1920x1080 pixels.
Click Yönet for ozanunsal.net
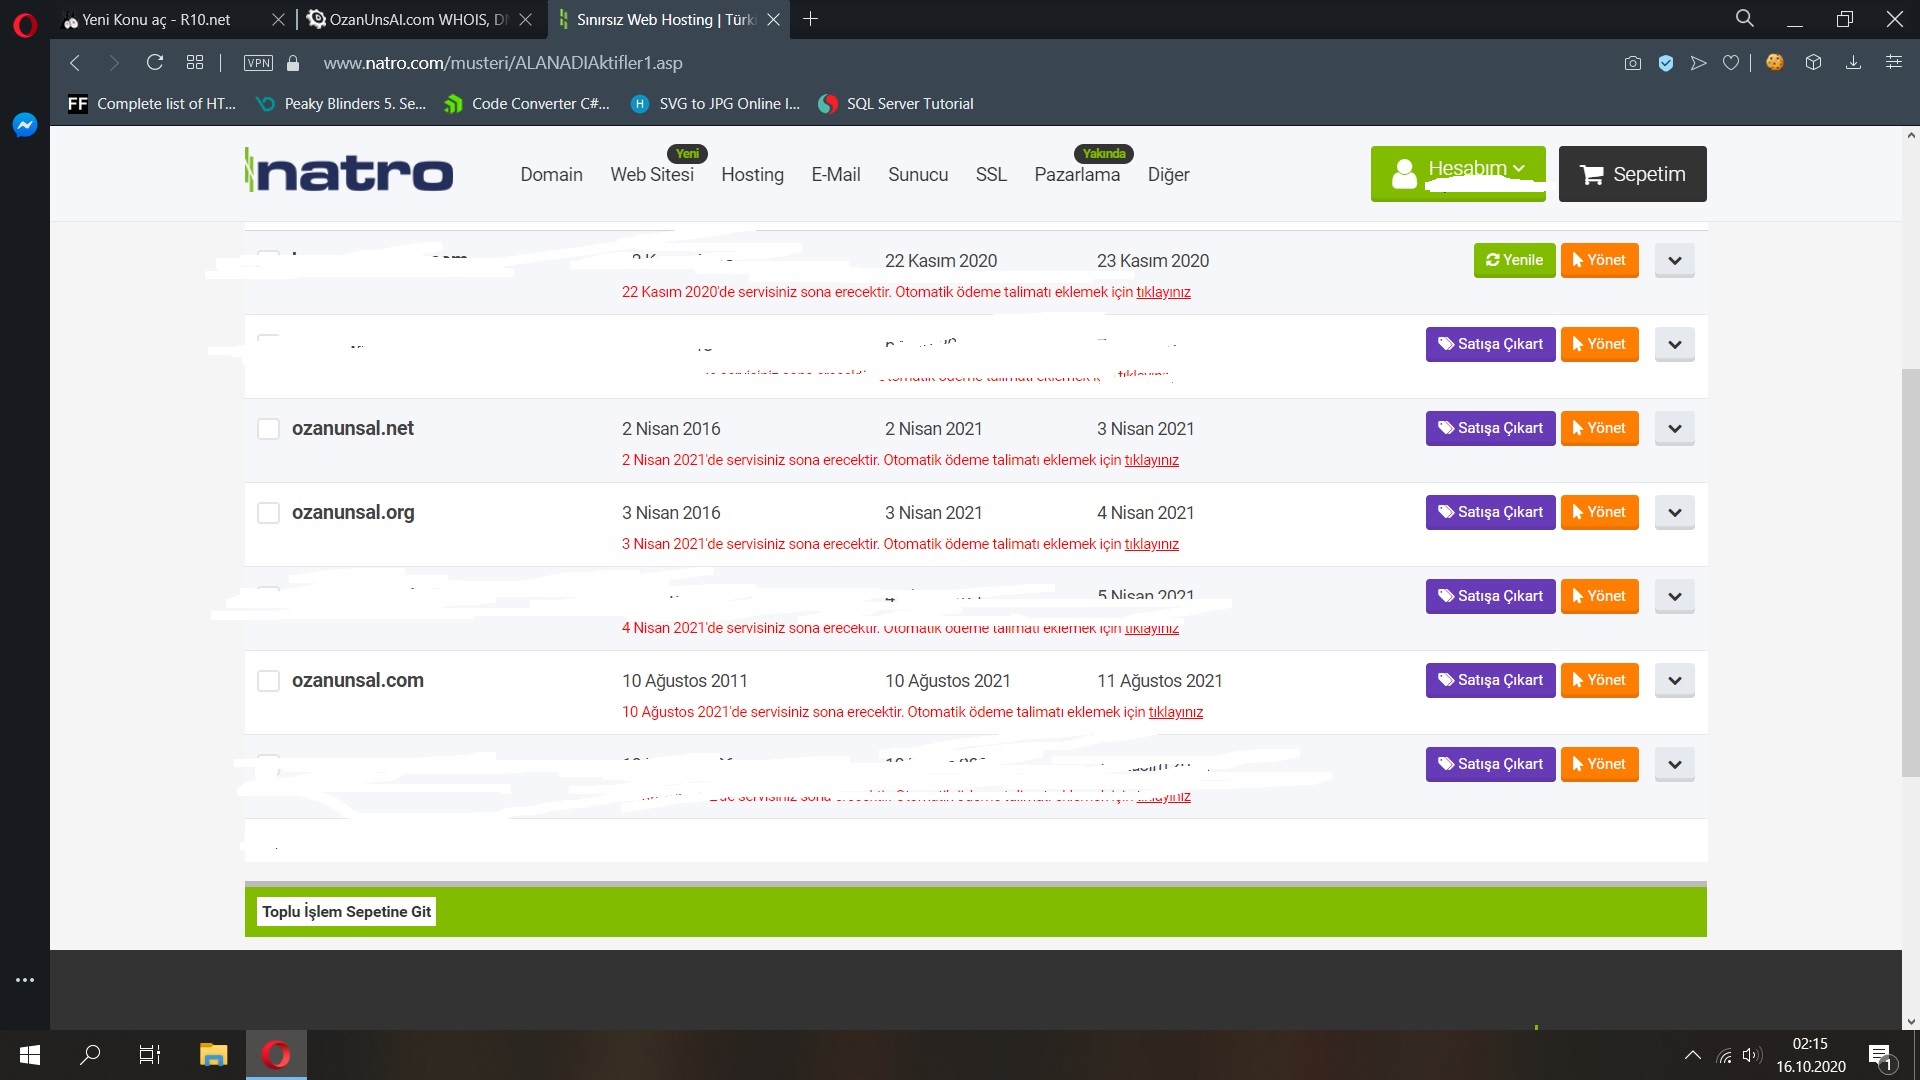click(1599, 428)
